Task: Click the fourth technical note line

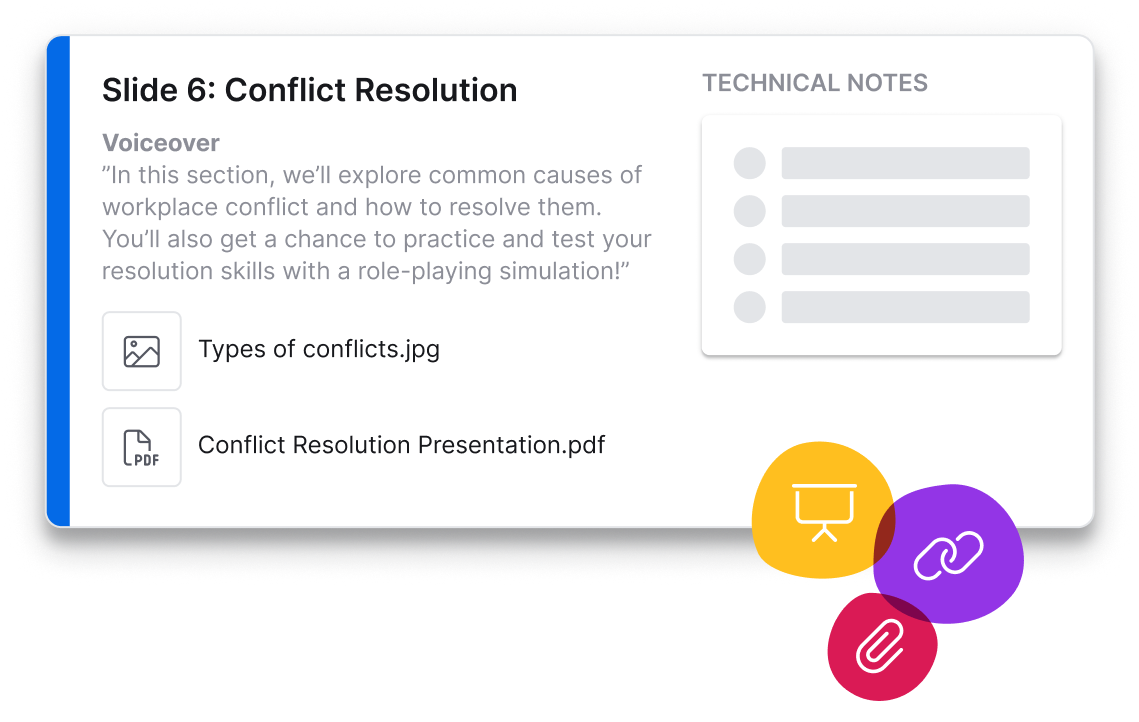Action: click(x=905, y=307)
